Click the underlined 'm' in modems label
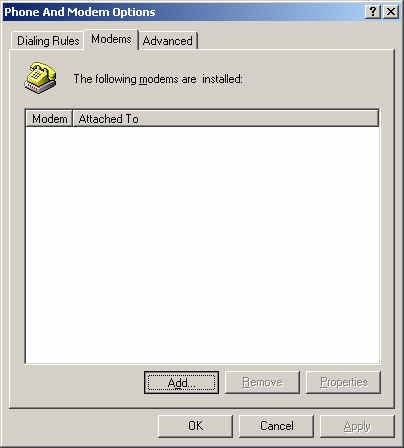404x448 pixels. 143,80
